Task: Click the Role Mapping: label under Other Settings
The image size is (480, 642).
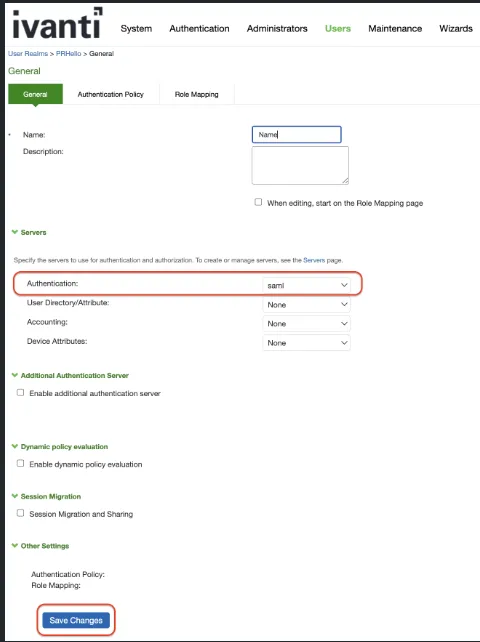Action: (56, 585)
